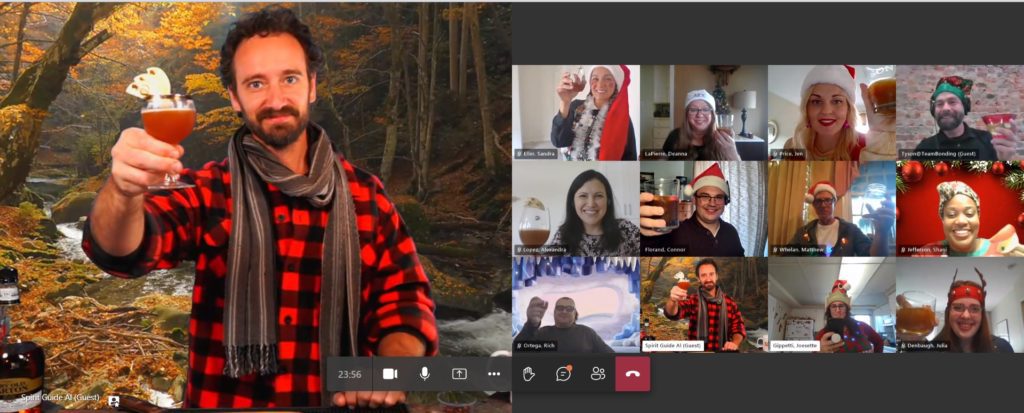Viewport: 1024px width, 413px height.
Task: Raise your hand in the meeting
Action: point(529,373)
